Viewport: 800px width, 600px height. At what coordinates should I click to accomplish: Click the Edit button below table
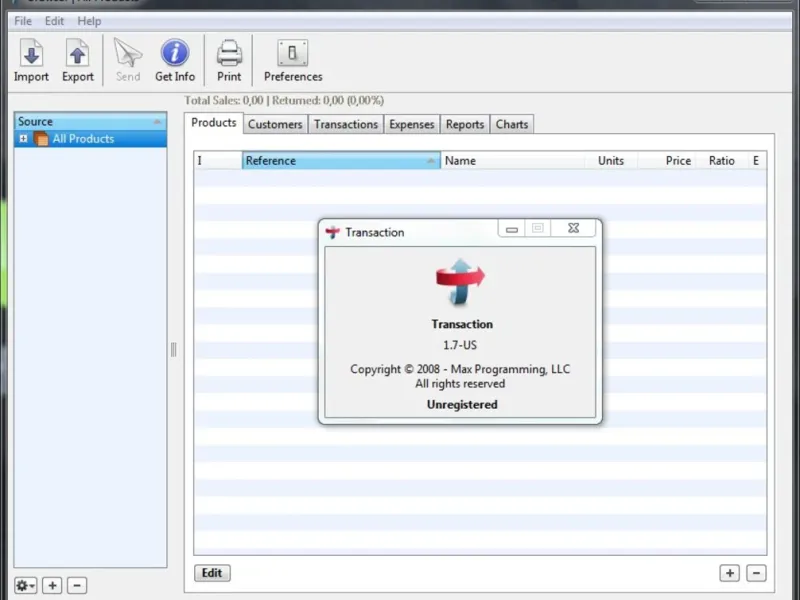[x=212, y=573]
